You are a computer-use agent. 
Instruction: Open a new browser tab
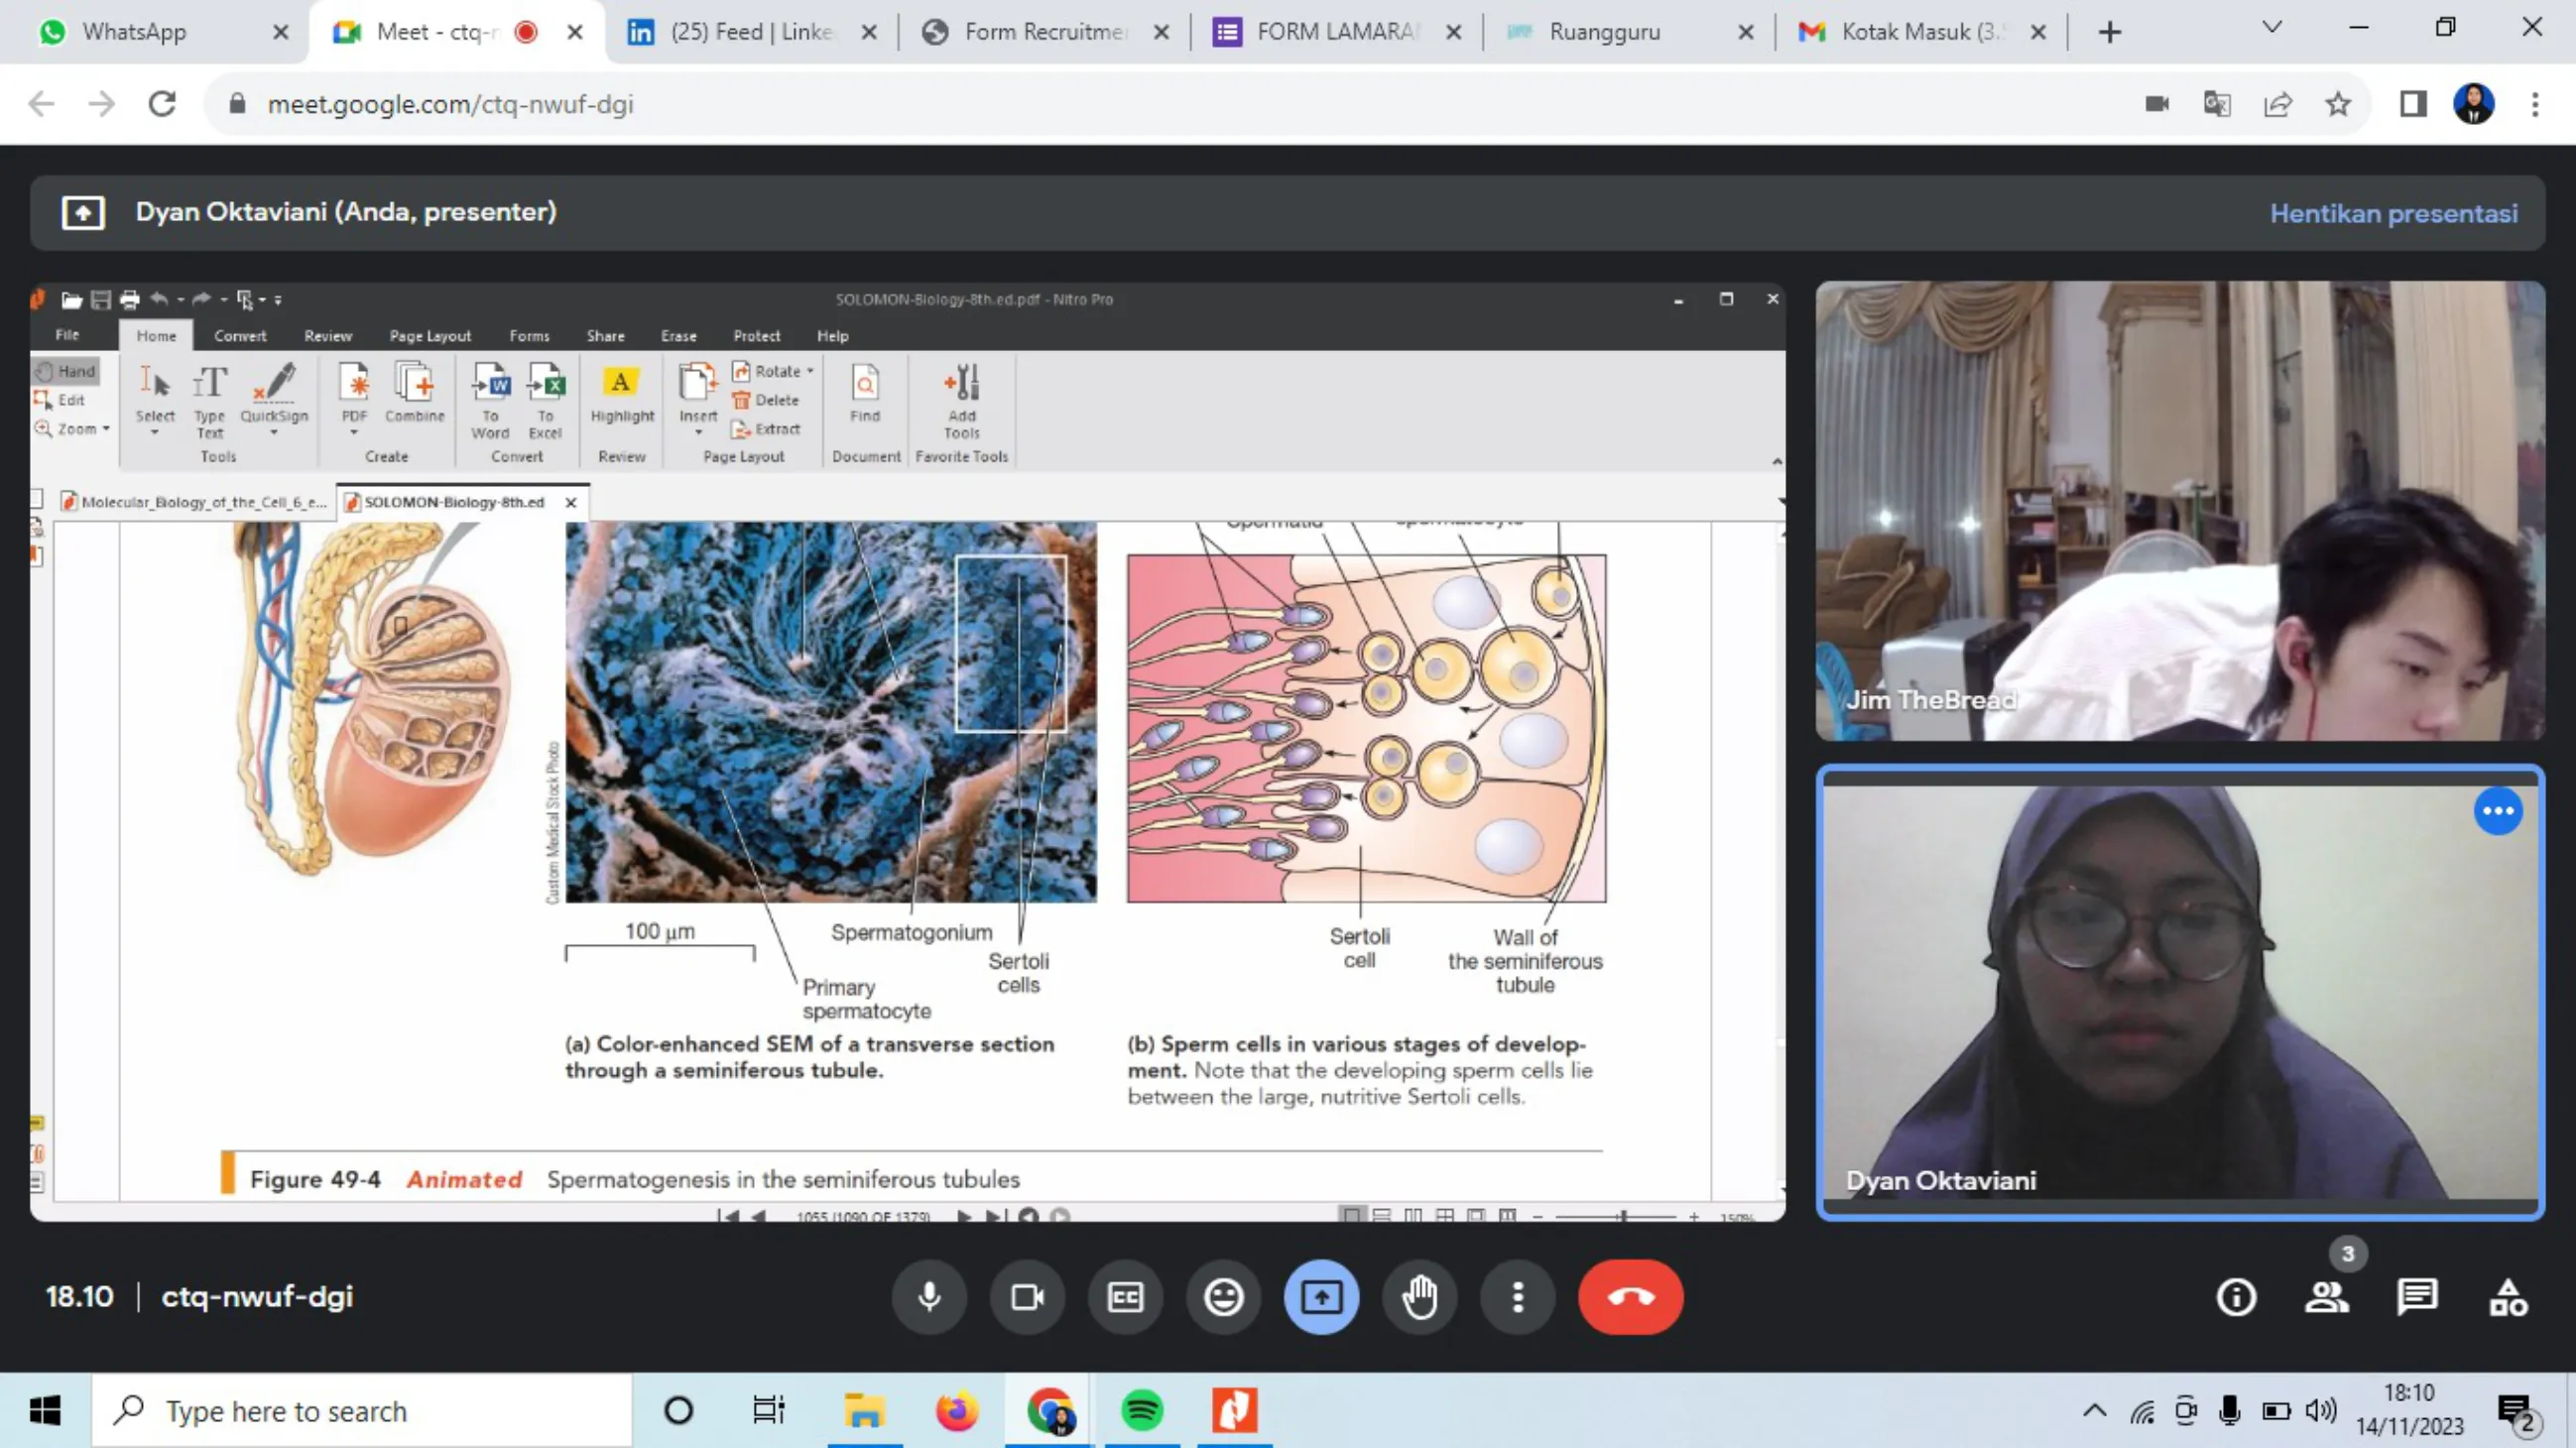click(x=2109, y=32)
